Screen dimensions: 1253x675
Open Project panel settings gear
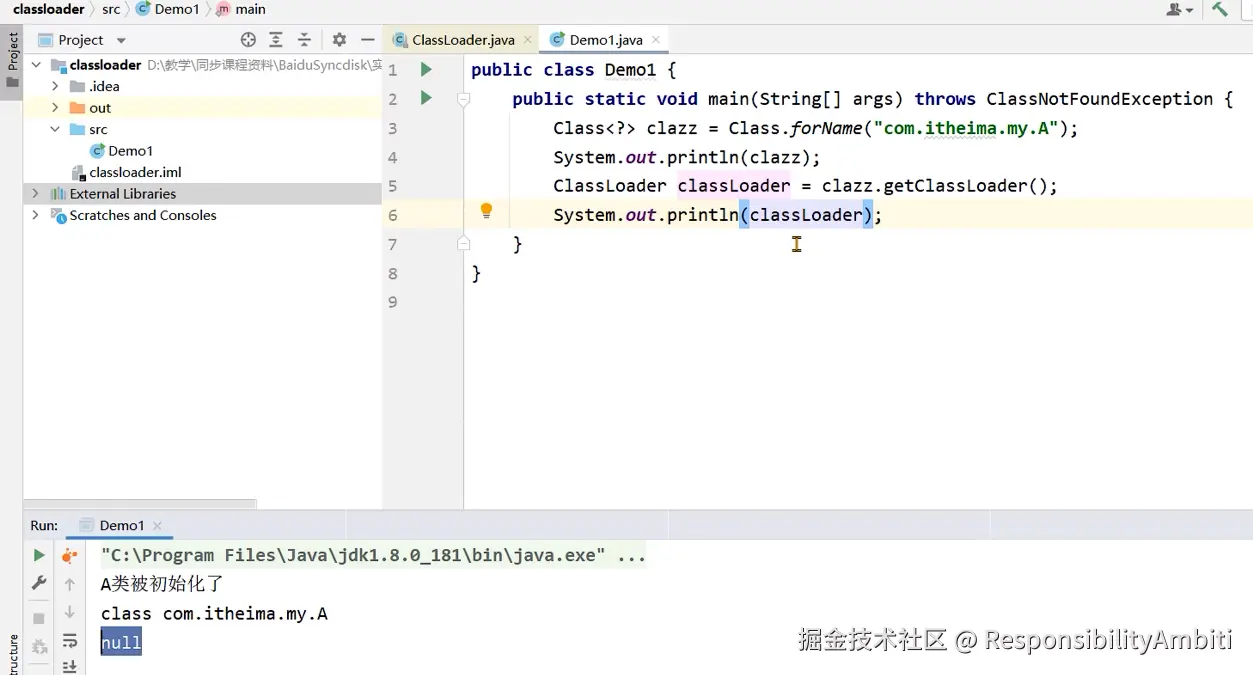click(x=339, y=40)
